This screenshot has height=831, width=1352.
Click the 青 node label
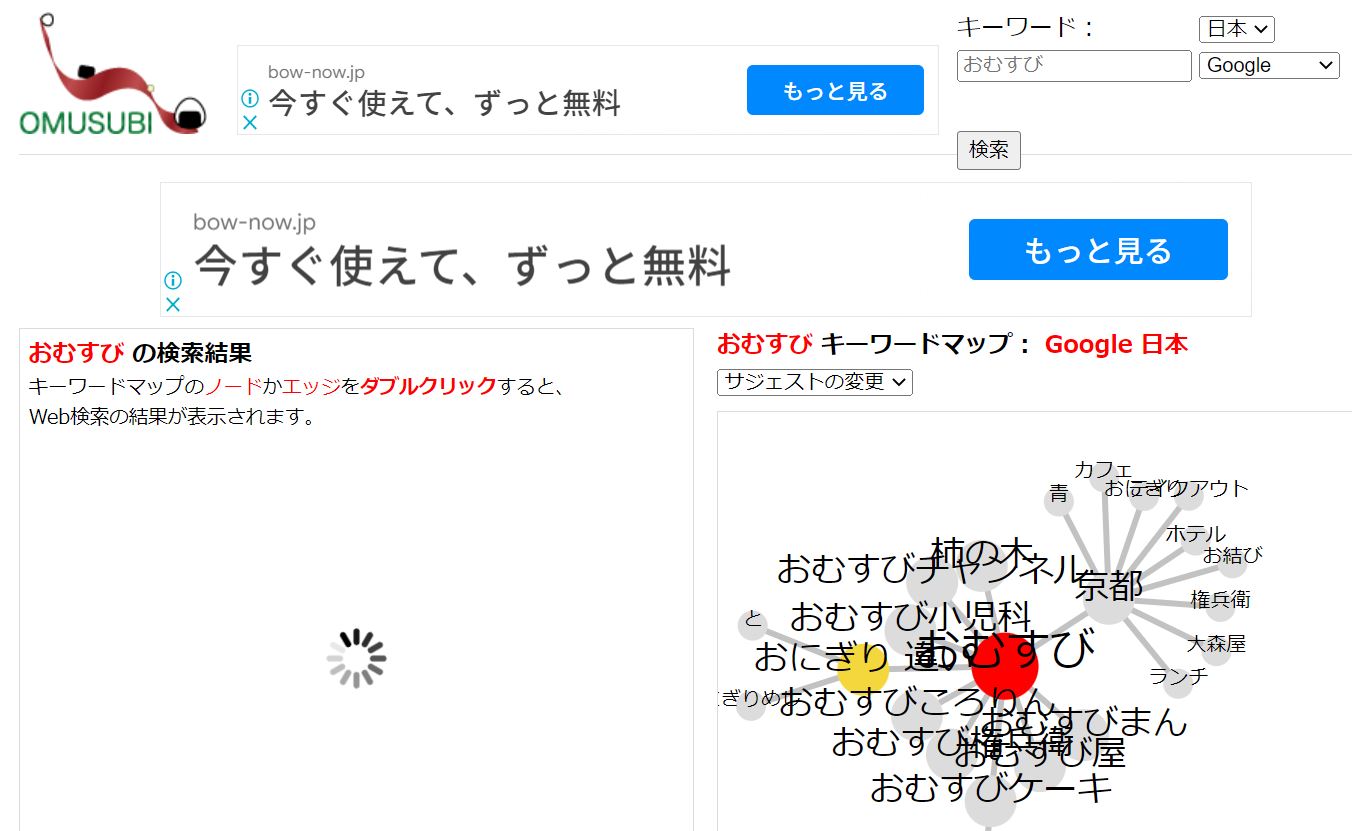1059,494
